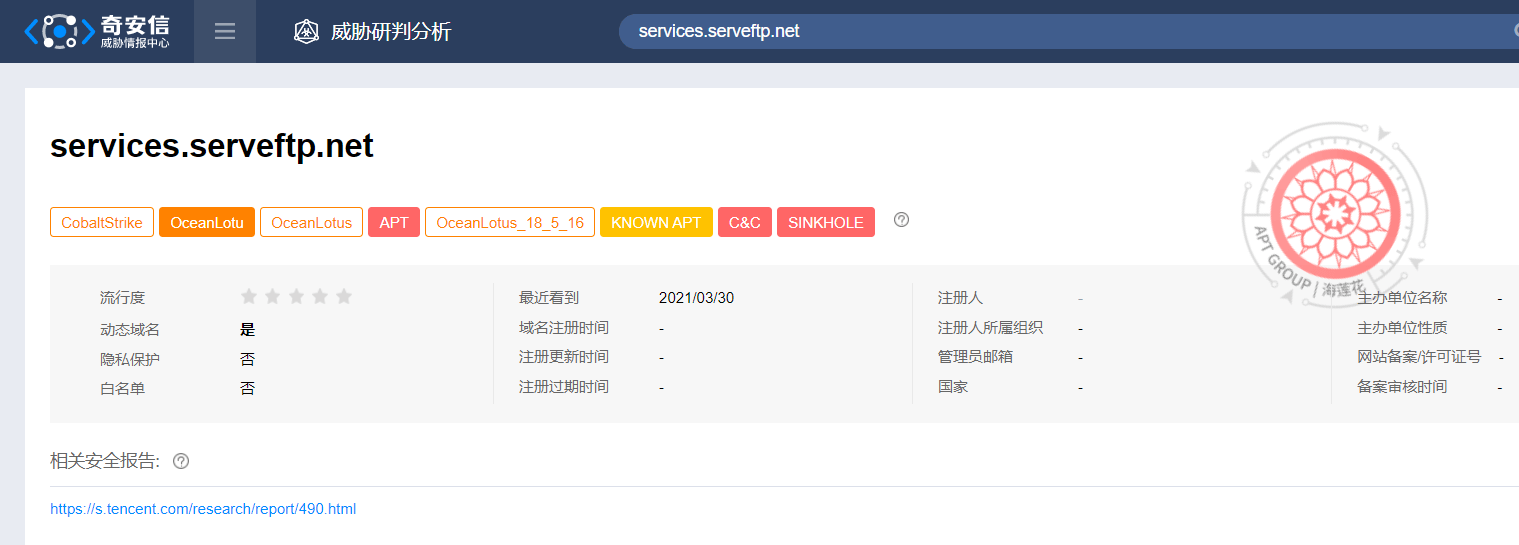
Task: Click the 注册过期时间 label
Action: point(564,387)
